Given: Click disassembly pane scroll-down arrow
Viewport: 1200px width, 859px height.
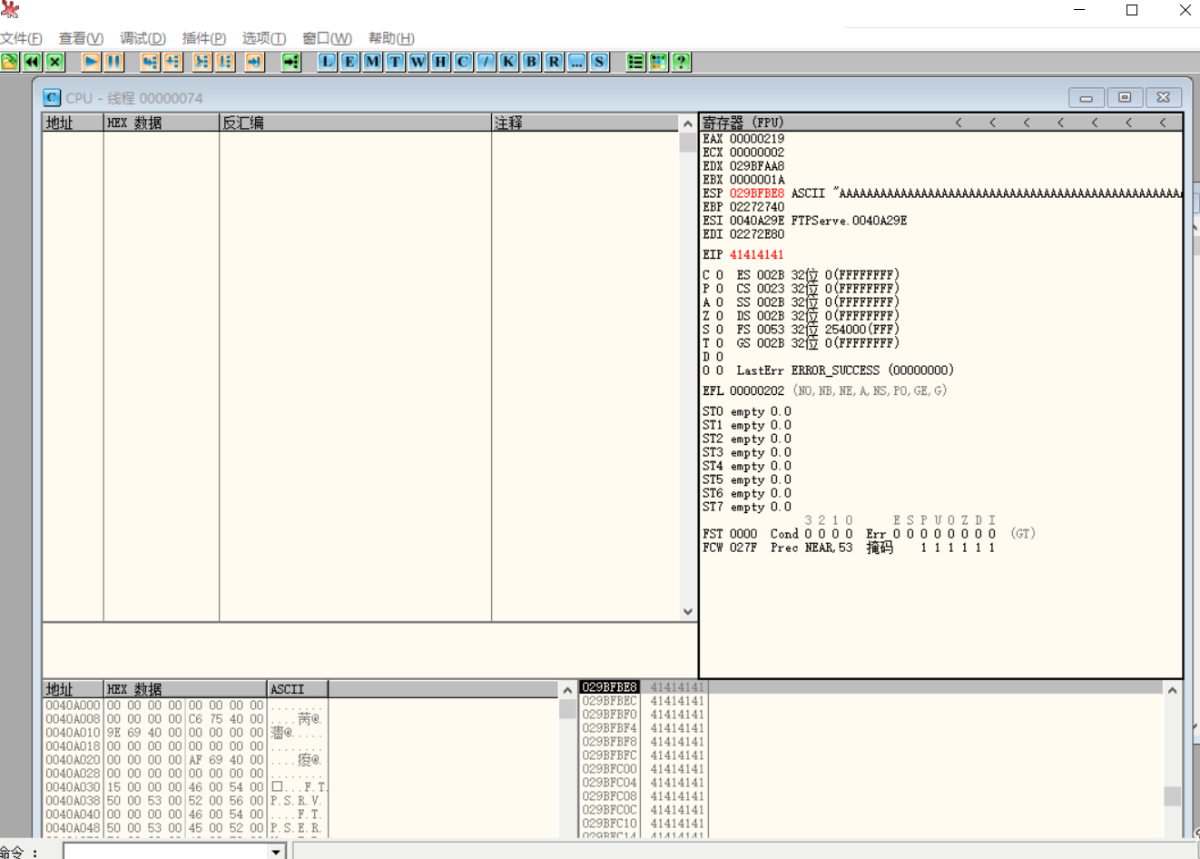Looking at the screenshot, I should [687, 611].
